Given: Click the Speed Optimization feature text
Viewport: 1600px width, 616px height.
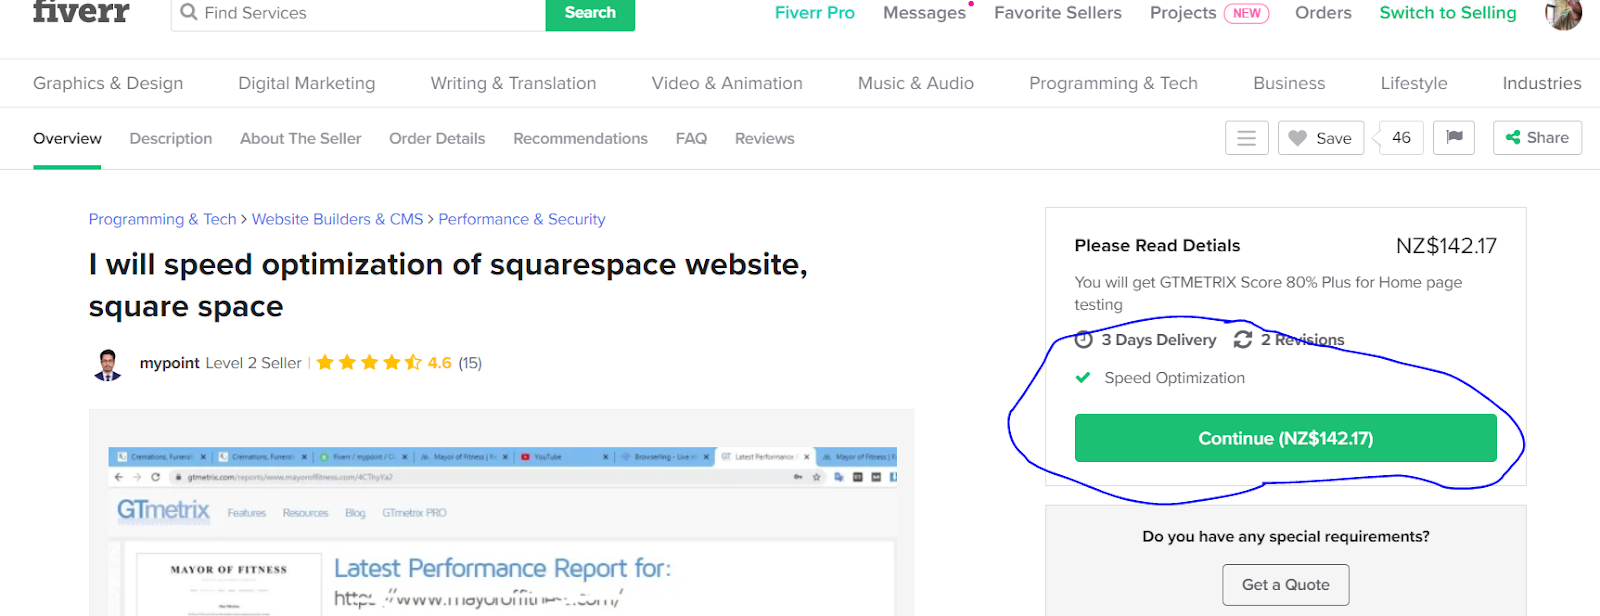Looking at the screenshot, I should (x=1174, y=378).
